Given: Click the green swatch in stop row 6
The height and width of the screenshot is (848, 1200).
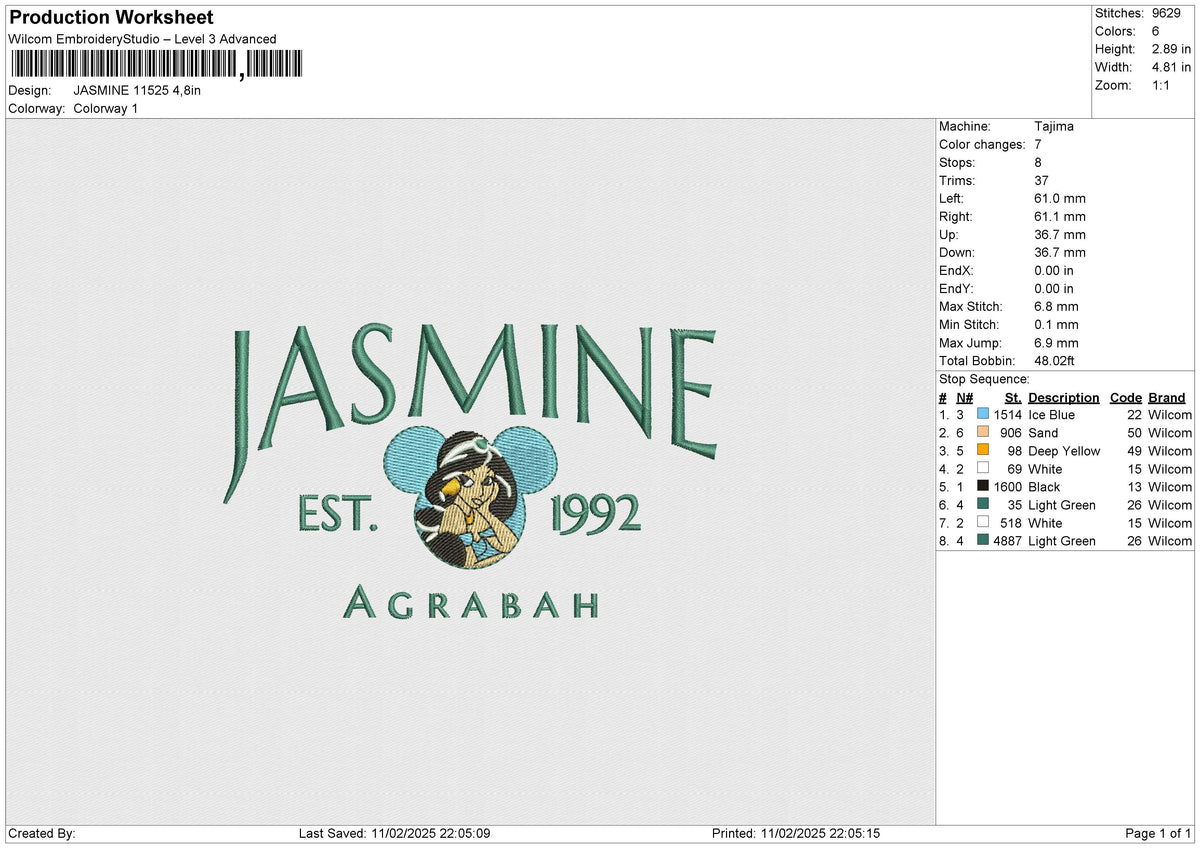Looking at the screenshot, I should (983, 505).
